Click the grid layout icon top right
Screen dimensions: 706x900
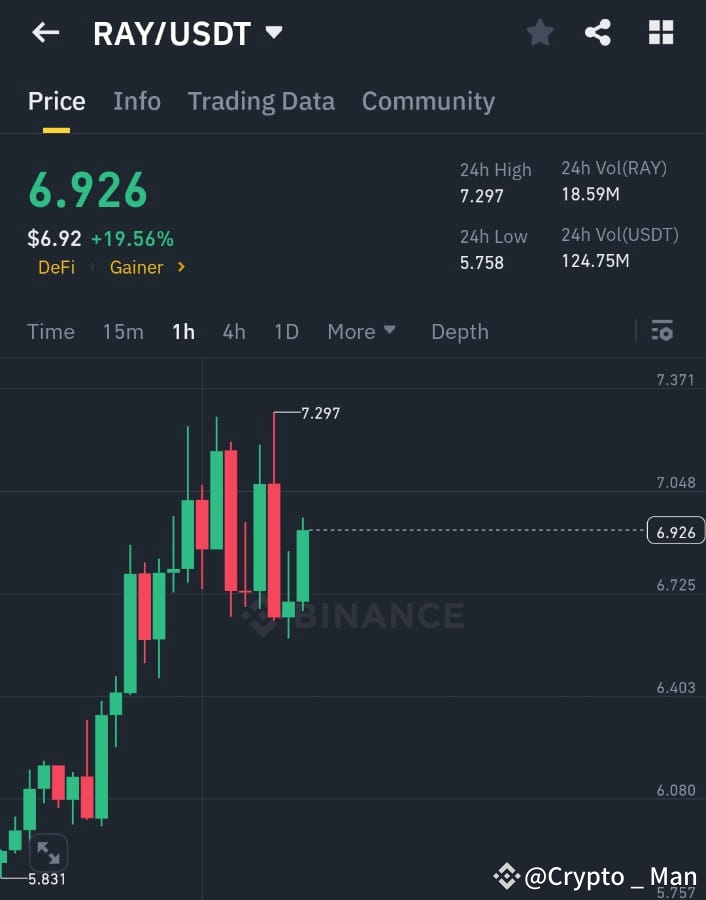[660, 31]
